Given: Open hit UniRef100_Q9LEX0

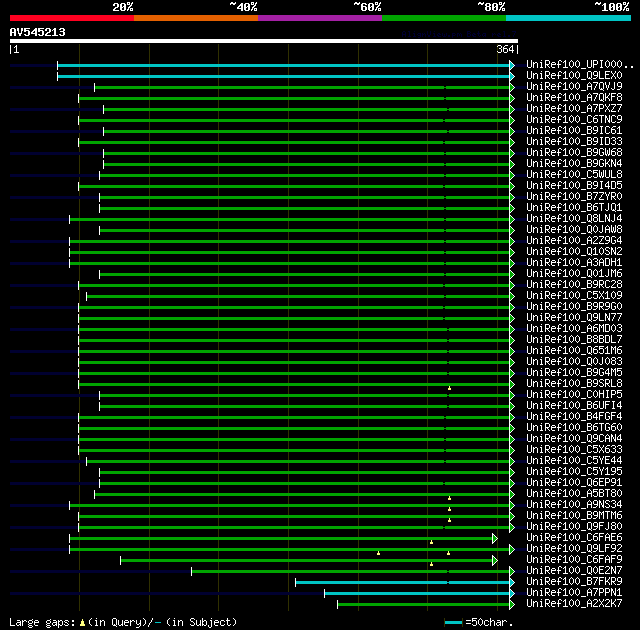Looking at the screenshot, I should [574, 75].
